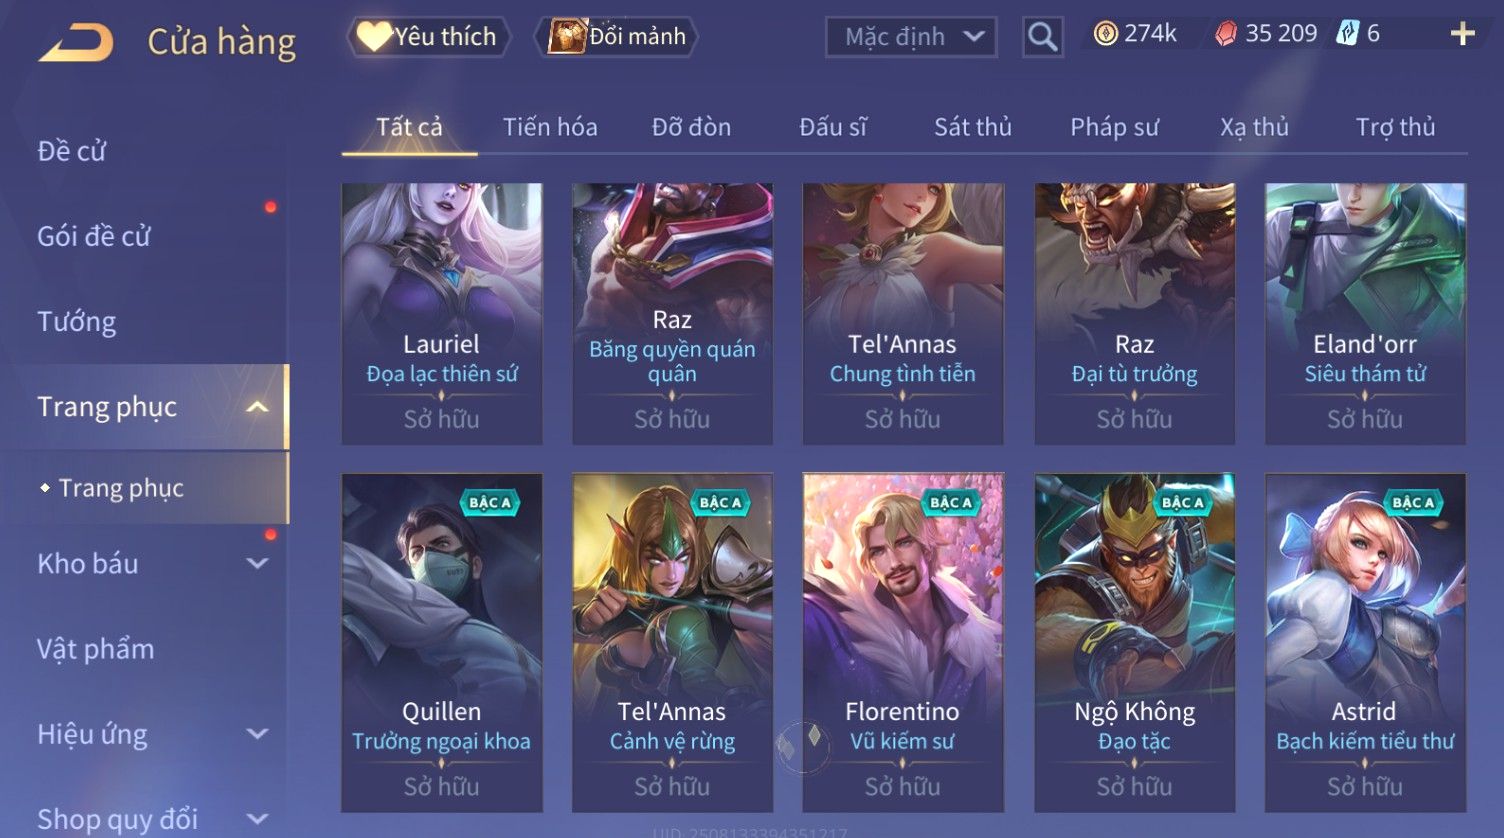
Task: Open the Mặc định sort dropdown
Action: (911, 37)
